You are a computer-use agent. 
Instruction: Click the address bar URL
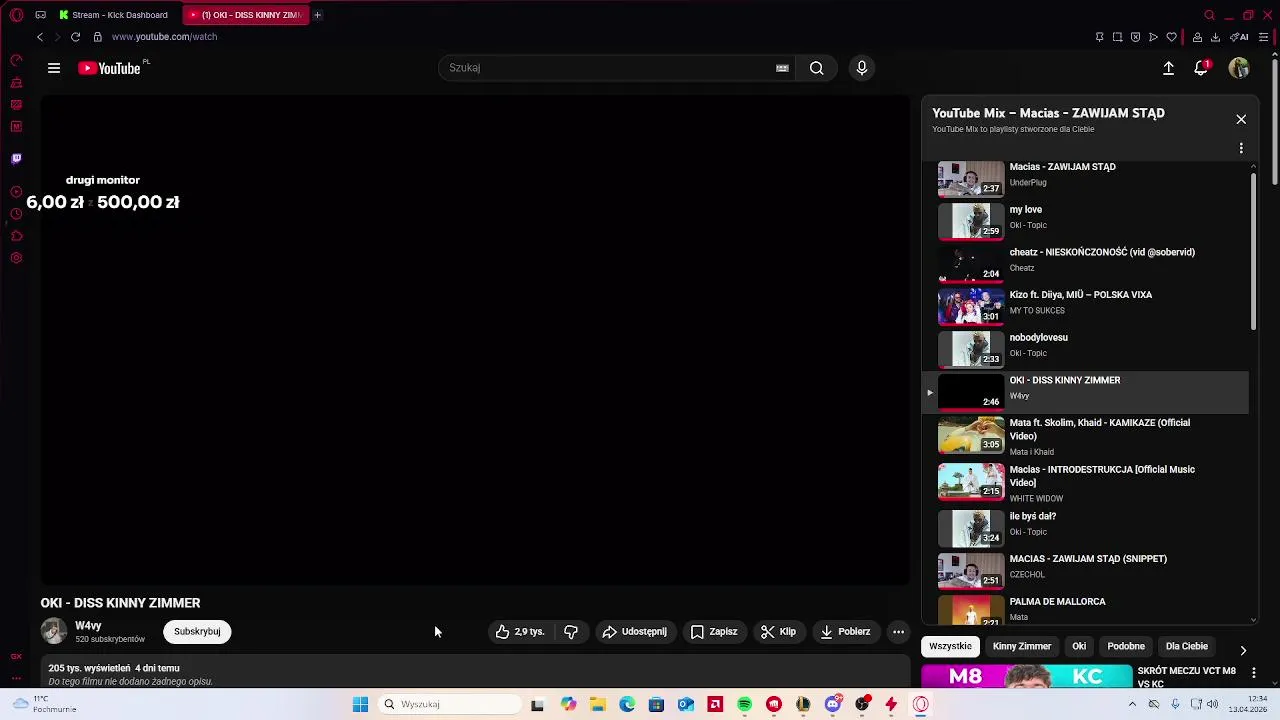pyautogui.click(x=164, y=37)
